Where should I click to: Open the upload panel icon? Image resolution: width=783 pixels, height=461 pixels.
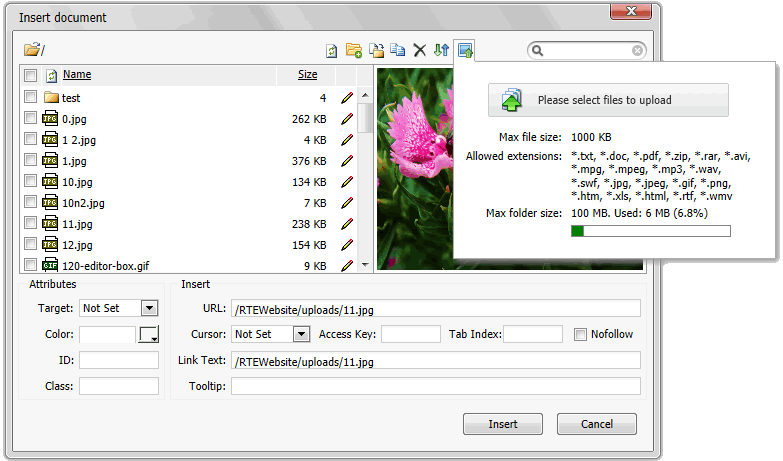pos(465,50)
